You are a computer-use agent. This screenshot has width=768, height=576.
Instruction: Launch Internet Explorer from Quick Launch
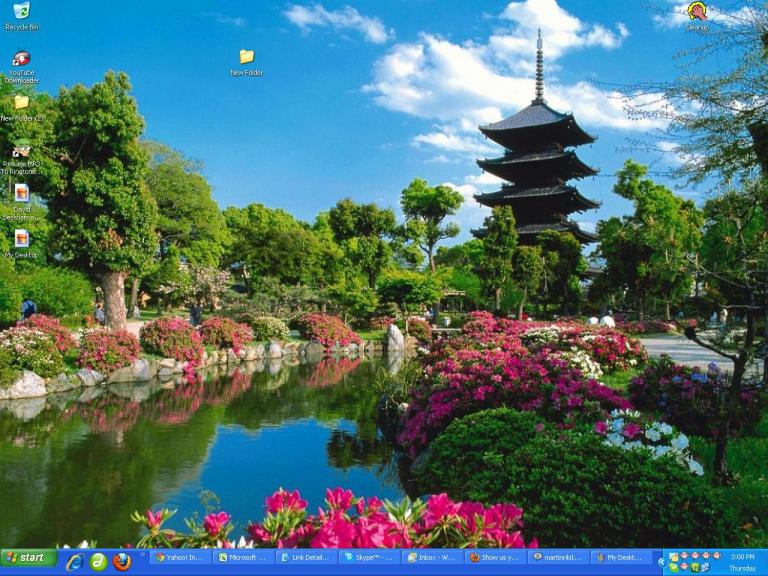(x=74, y=562)
